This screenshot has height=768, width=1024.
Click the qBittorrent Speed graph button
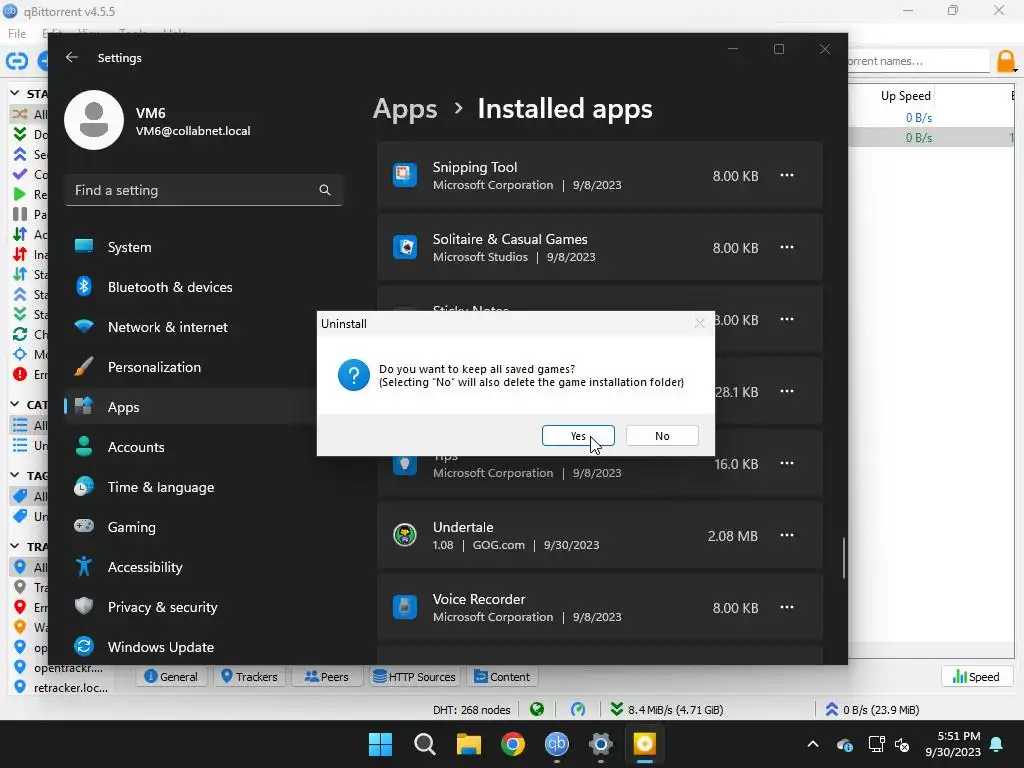(x=976, y=677)
